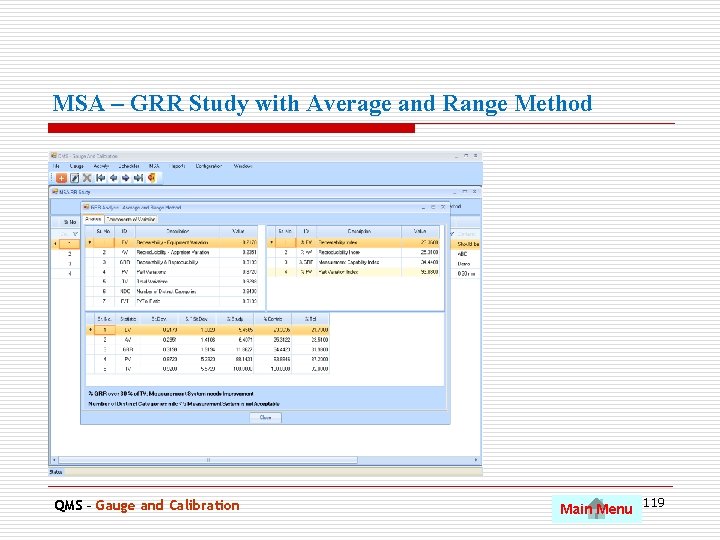The height and width of the screenshot is (540, 720).
Task: Select Repeatability - Equipment Variation row
Action: coord(171,242)
